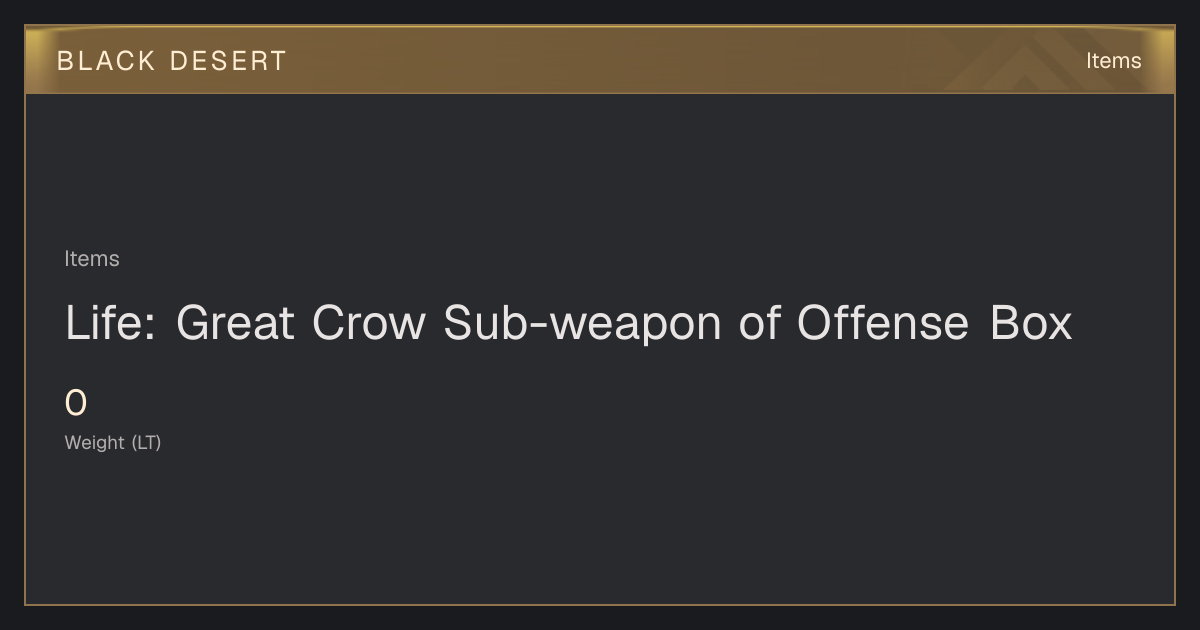Image resolution: width=1200 pixels, height=630 pixels.
Task: Select the Items breadcrumb above the title
Action: point(92,259)
